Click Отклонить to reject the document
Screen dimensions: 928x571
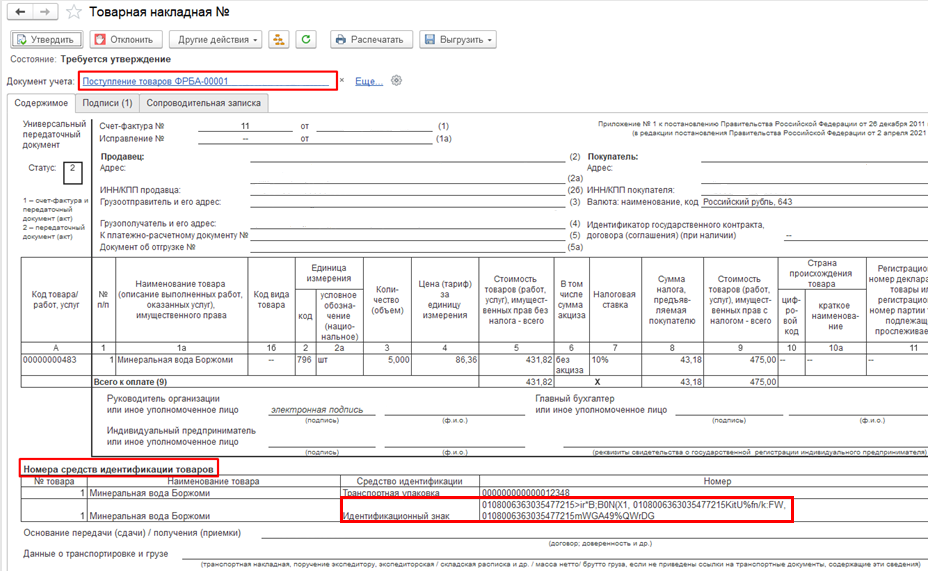(125, 40)
